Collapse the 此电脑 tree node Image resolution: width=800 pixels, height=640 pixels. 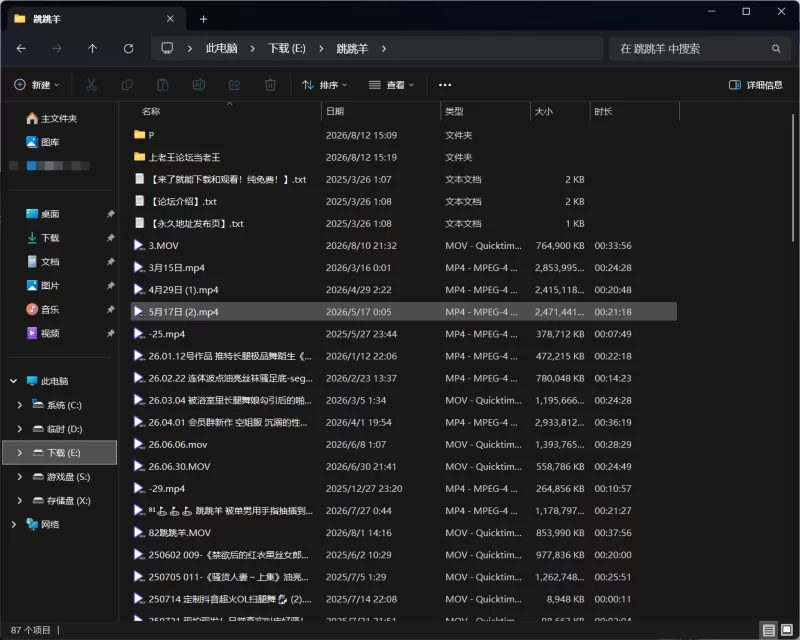coord(14,381)
